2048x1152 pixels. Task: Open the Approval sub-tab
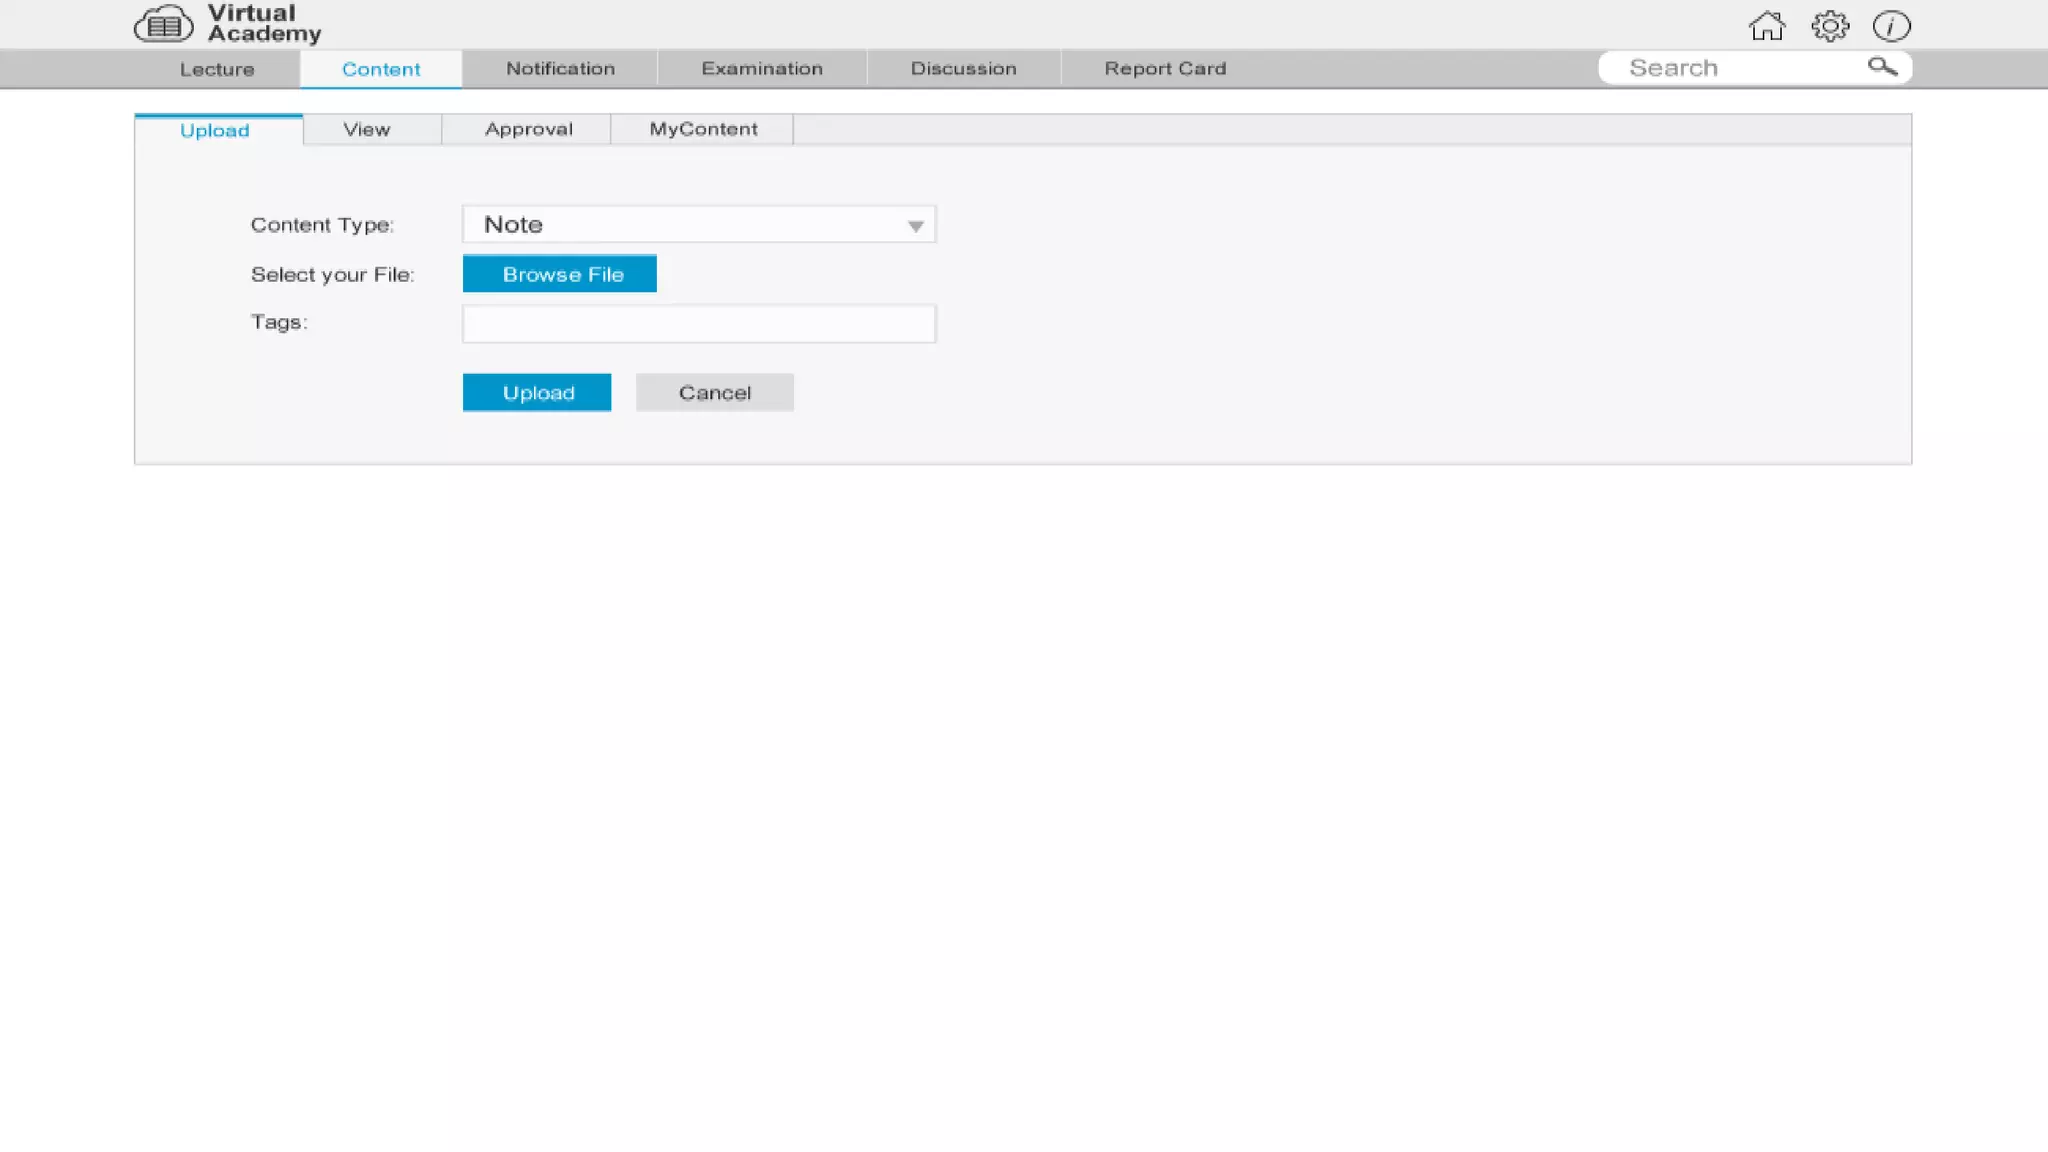coord(529,130)
